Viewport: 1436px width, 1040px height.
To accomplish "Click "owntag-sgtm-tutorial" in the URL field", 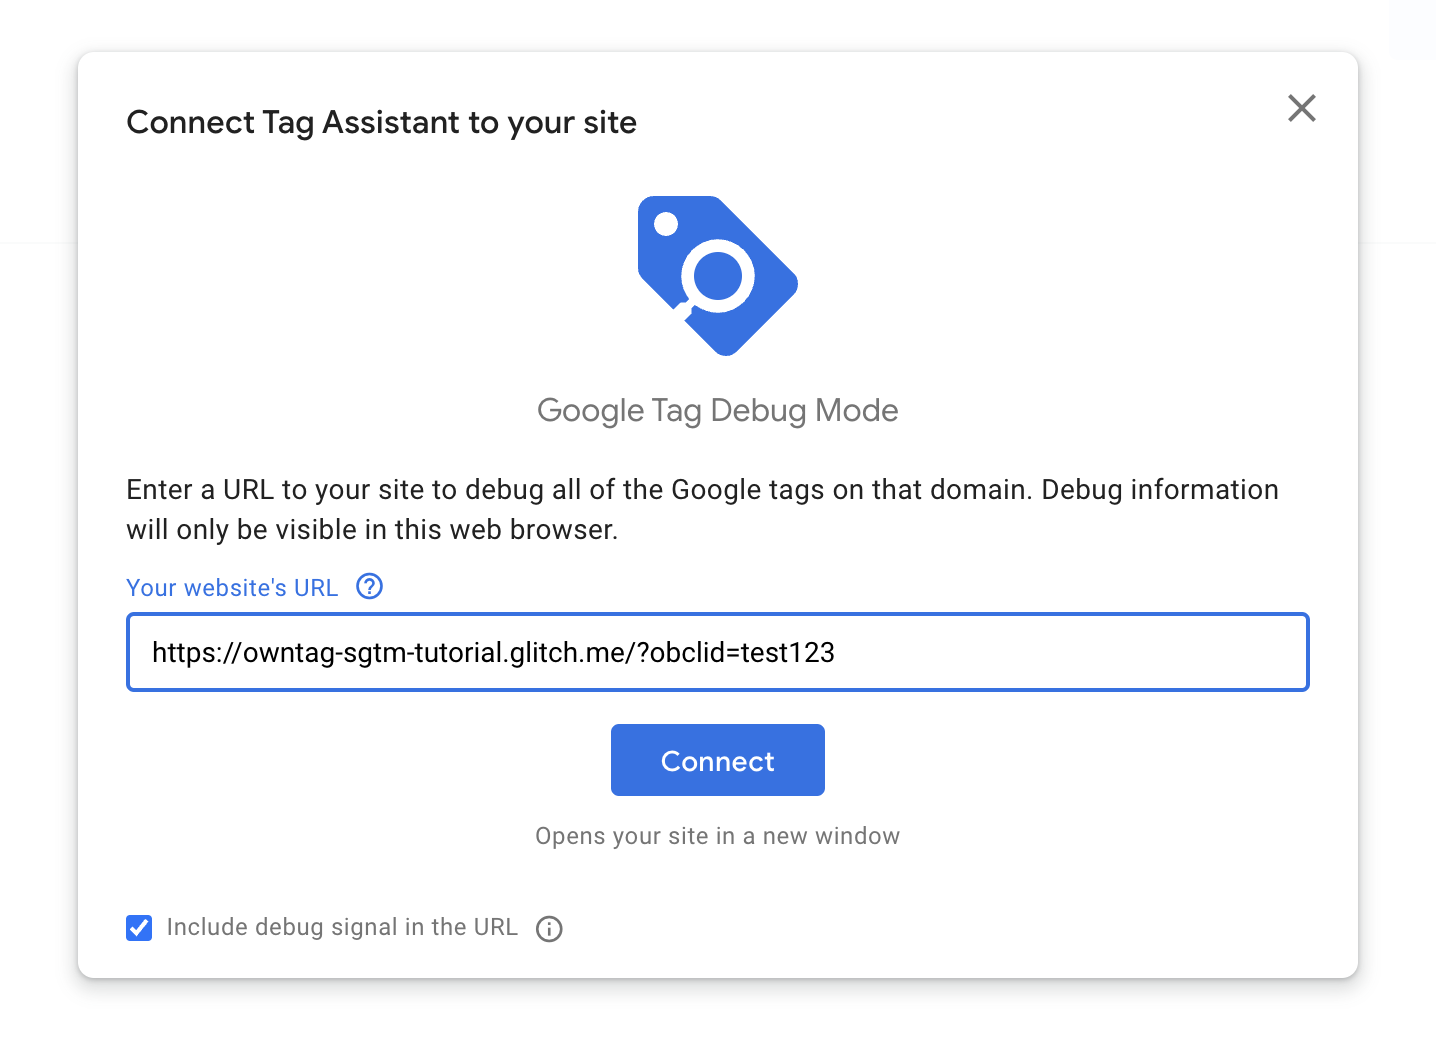I will [374, 653].
